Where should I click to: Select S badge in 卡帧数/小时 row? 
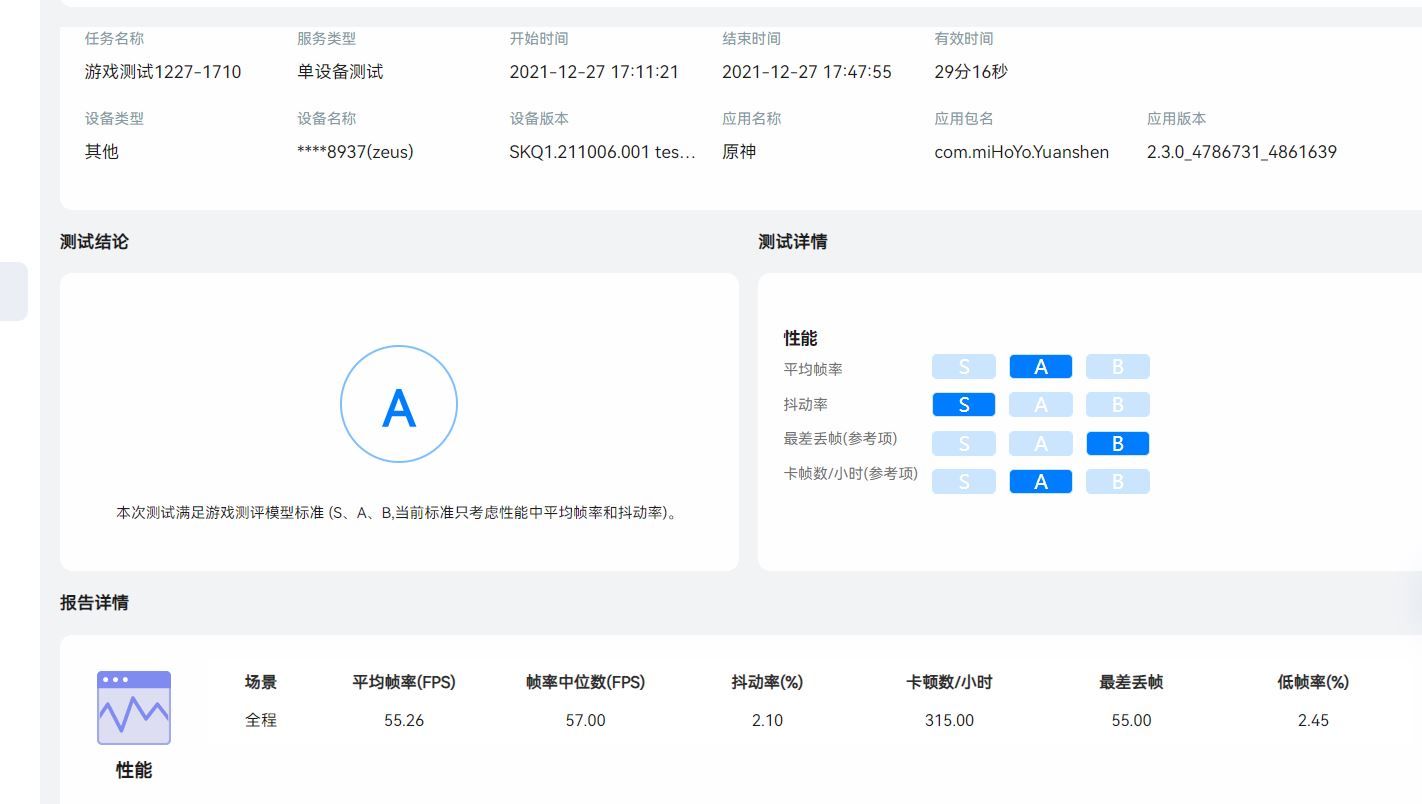coord(964,482)
